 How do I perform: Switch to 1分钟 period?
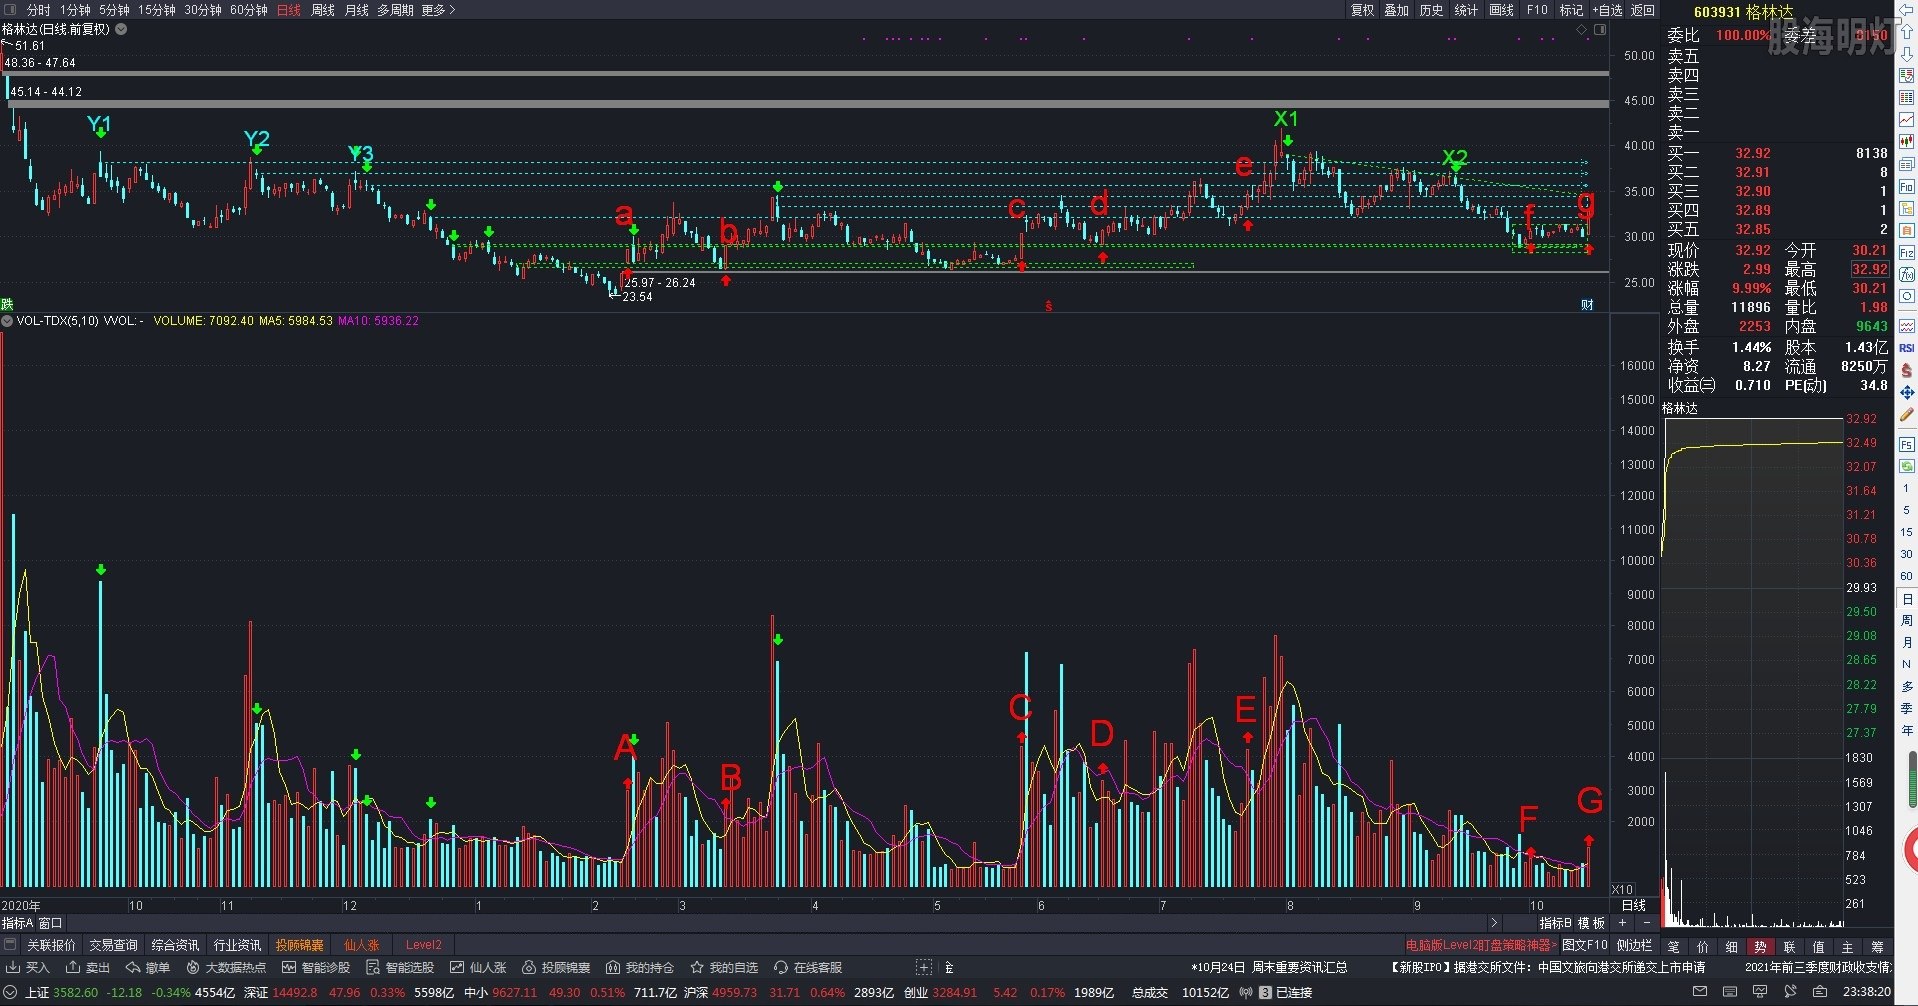75,10
